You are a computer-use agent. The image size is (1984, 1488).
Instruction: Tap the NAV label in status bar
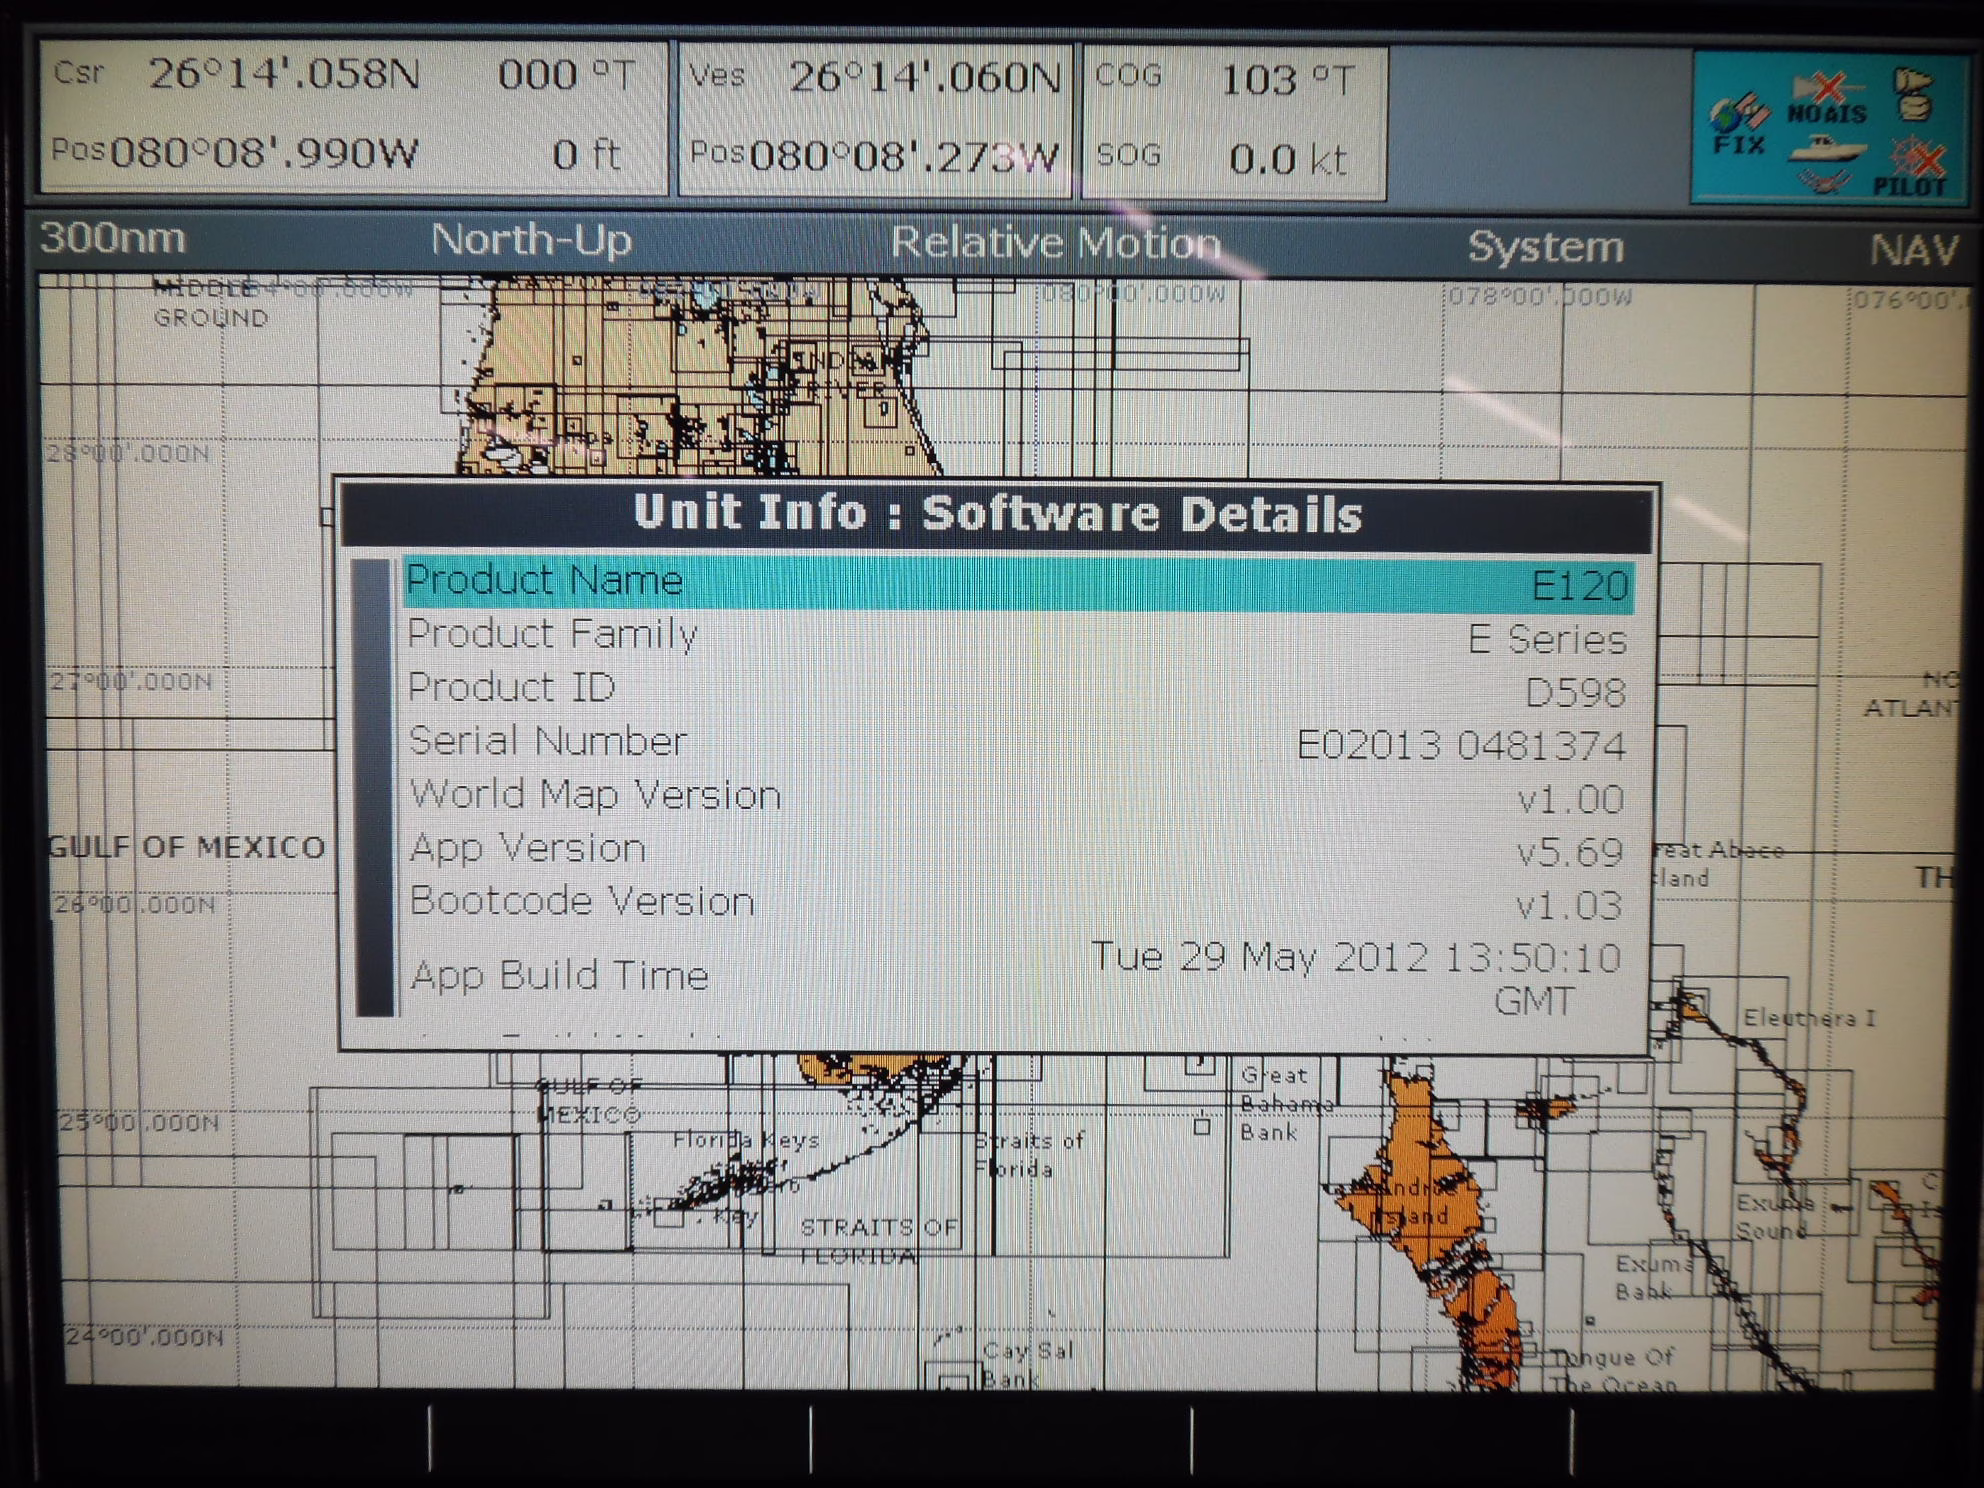pyautogui.click(x=1913, y=250)
